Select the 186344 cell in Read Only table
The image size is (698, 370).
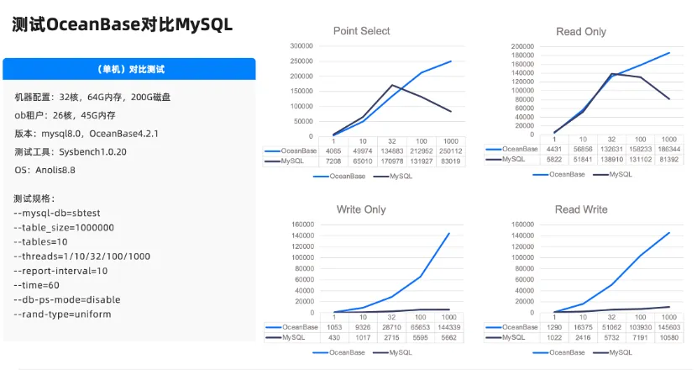click(669, 149)
